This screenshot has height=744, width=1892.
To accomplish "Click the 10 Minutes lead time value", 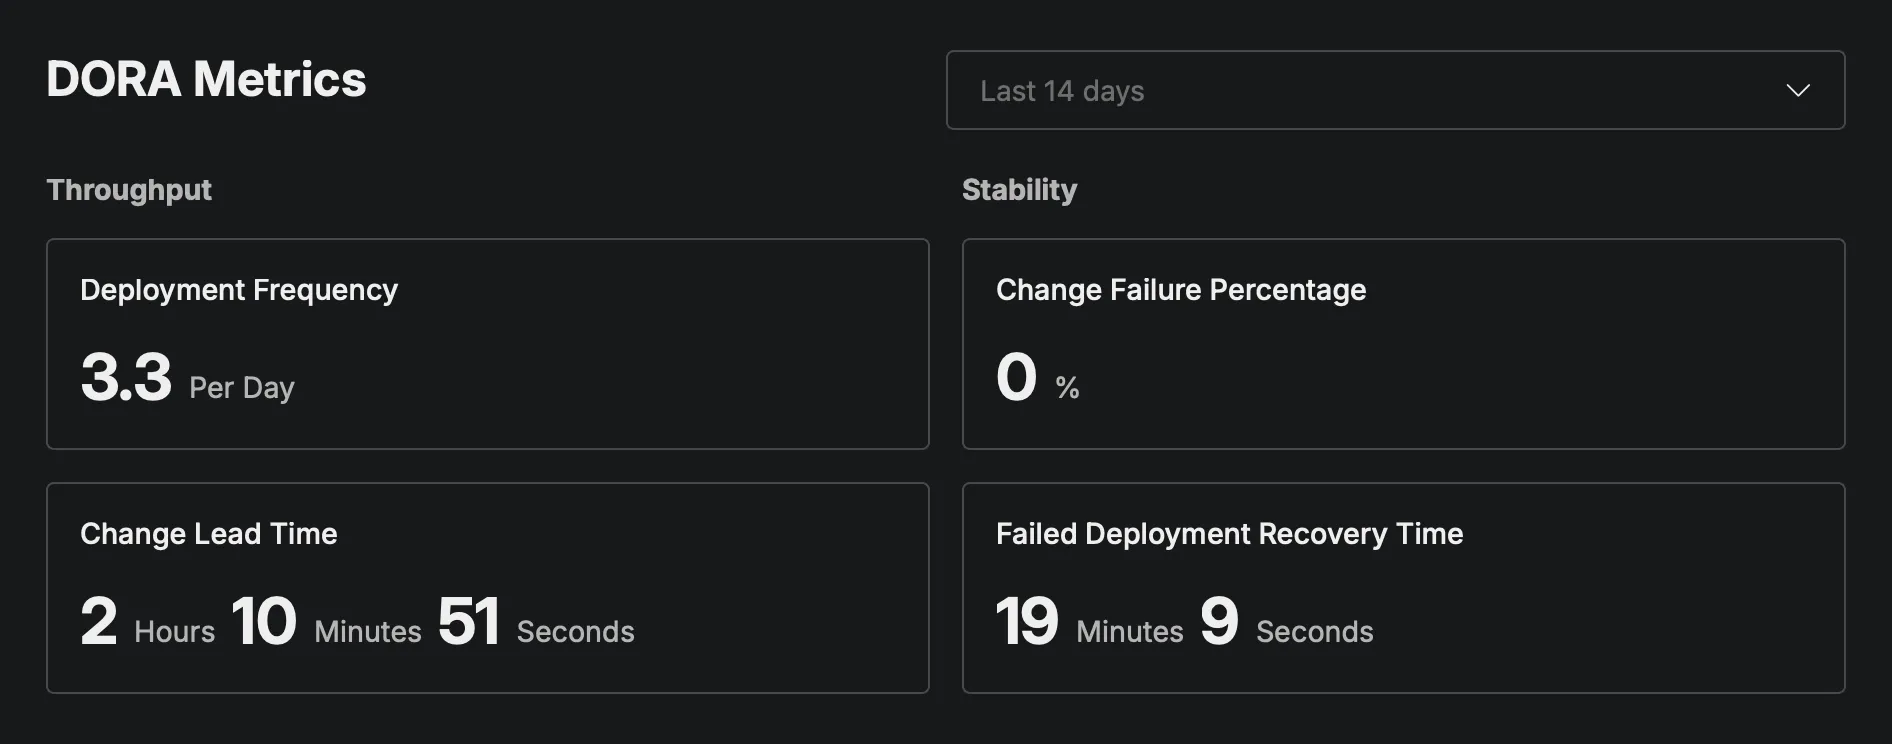I will [325, 622].
